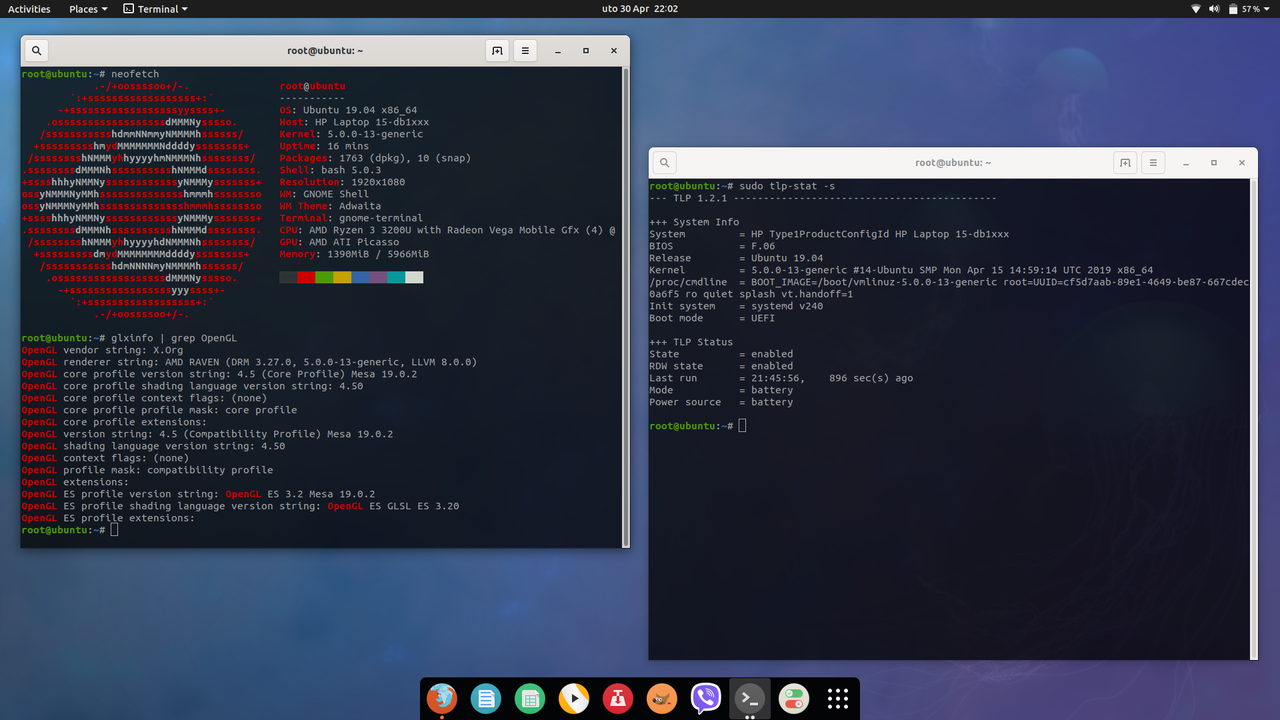Open search in the left terminal window
The image size is (1280, 720).
pyautogui.click(x=36, y=50)
